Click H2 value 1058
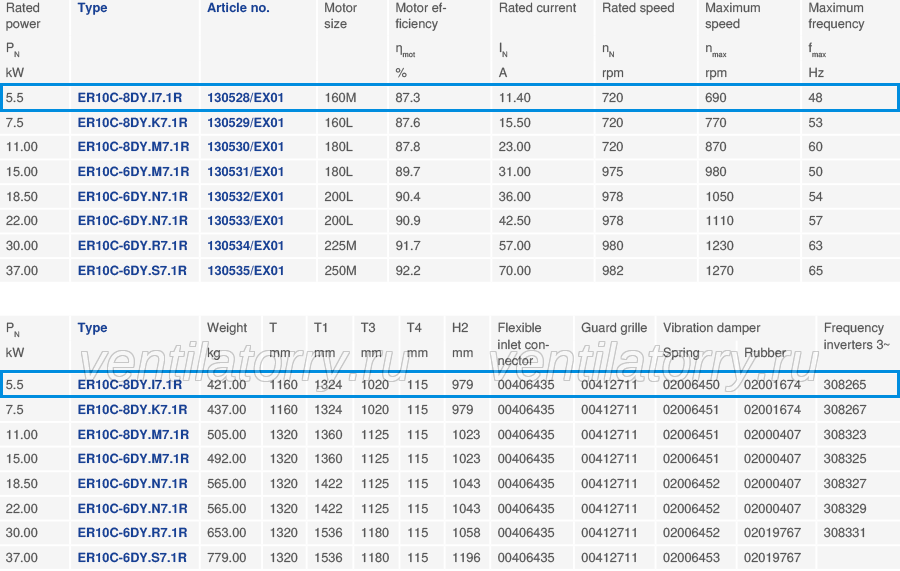The image size is (900, 571). pos(466,533)
